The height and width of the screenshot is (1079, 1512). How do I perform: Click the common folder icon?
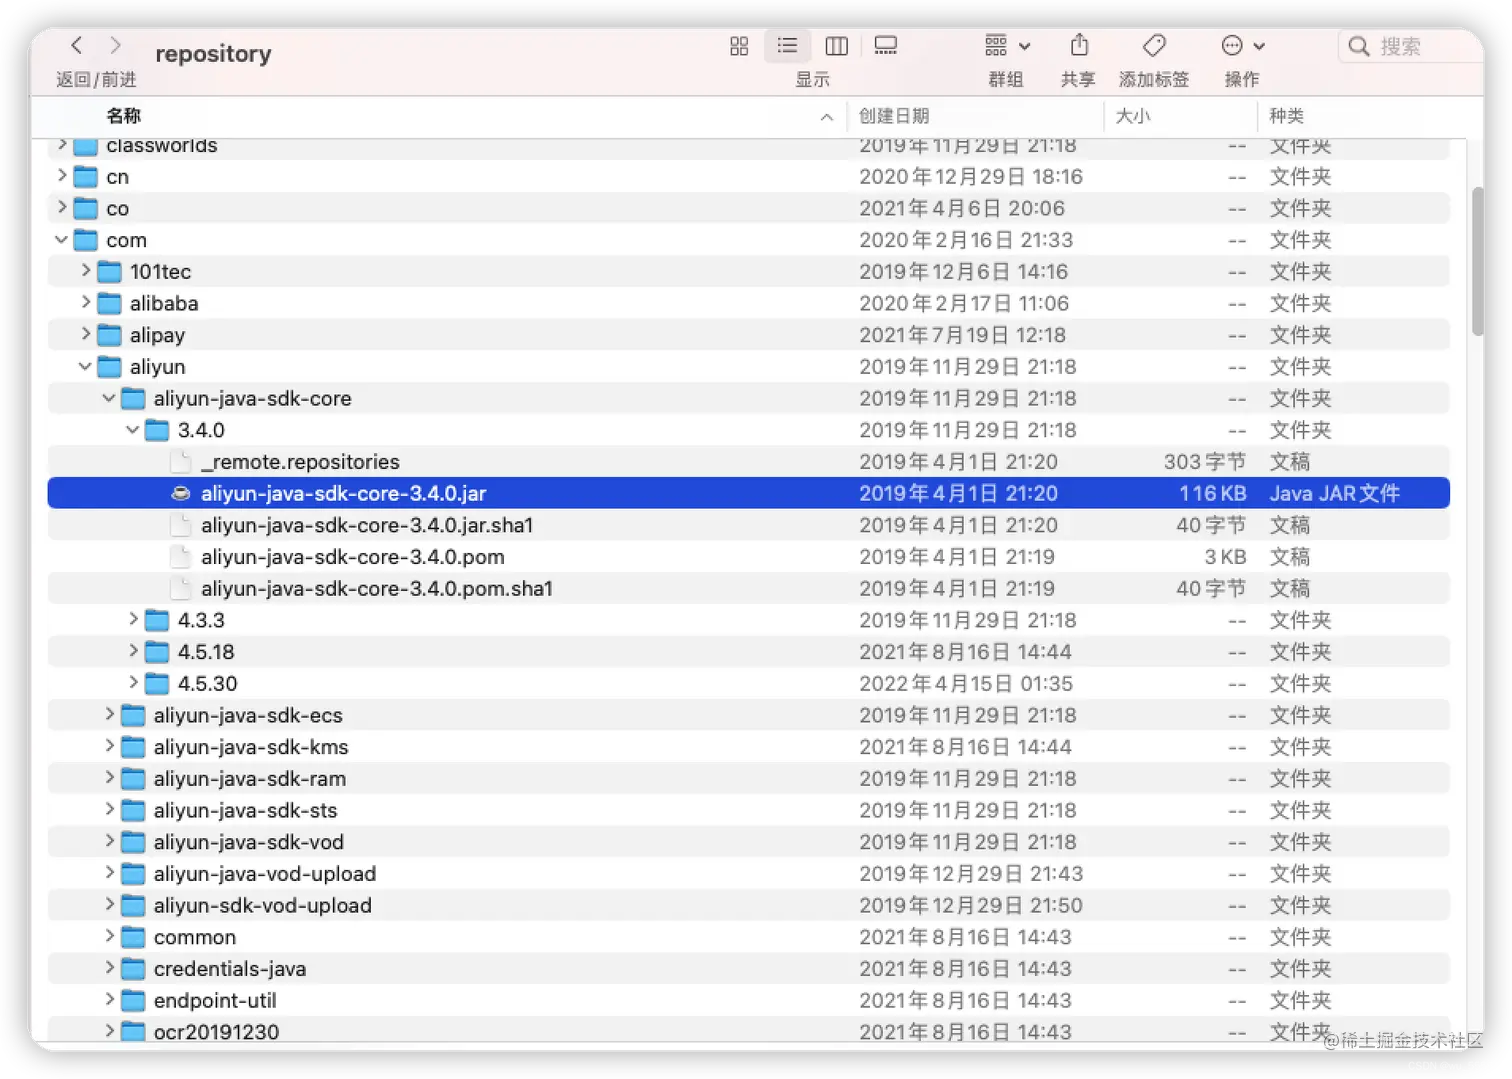133,937
